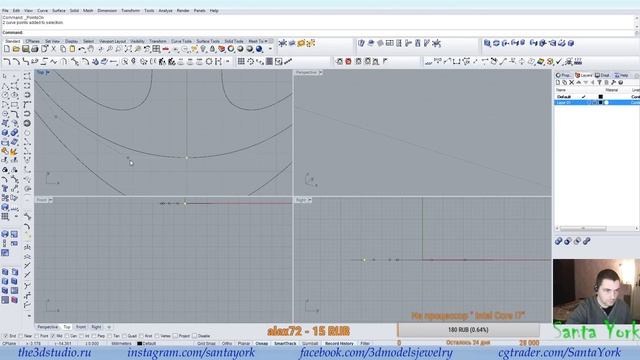Click the Open file folder icon
This screenshot has height=360, width=640.
pos(16,49)
